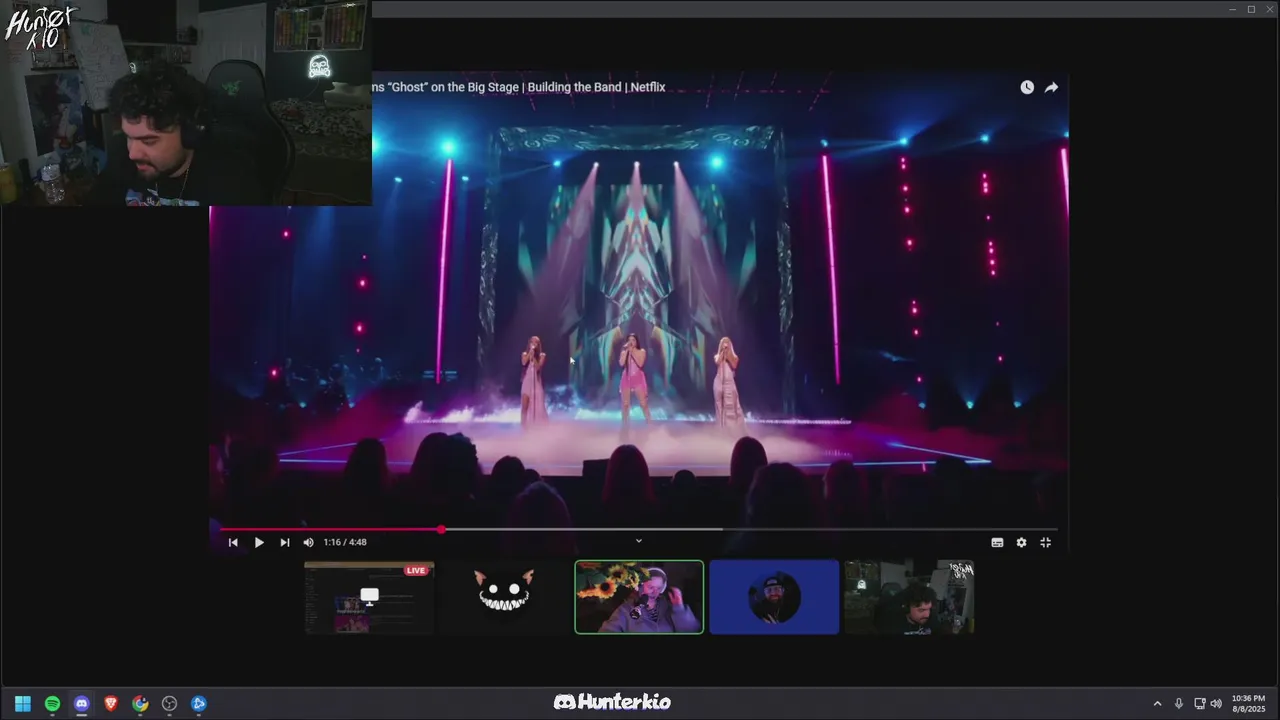1280x720 pixels.
Task: Open the system volume tray icon
Action: click(x=1216, y=703)
